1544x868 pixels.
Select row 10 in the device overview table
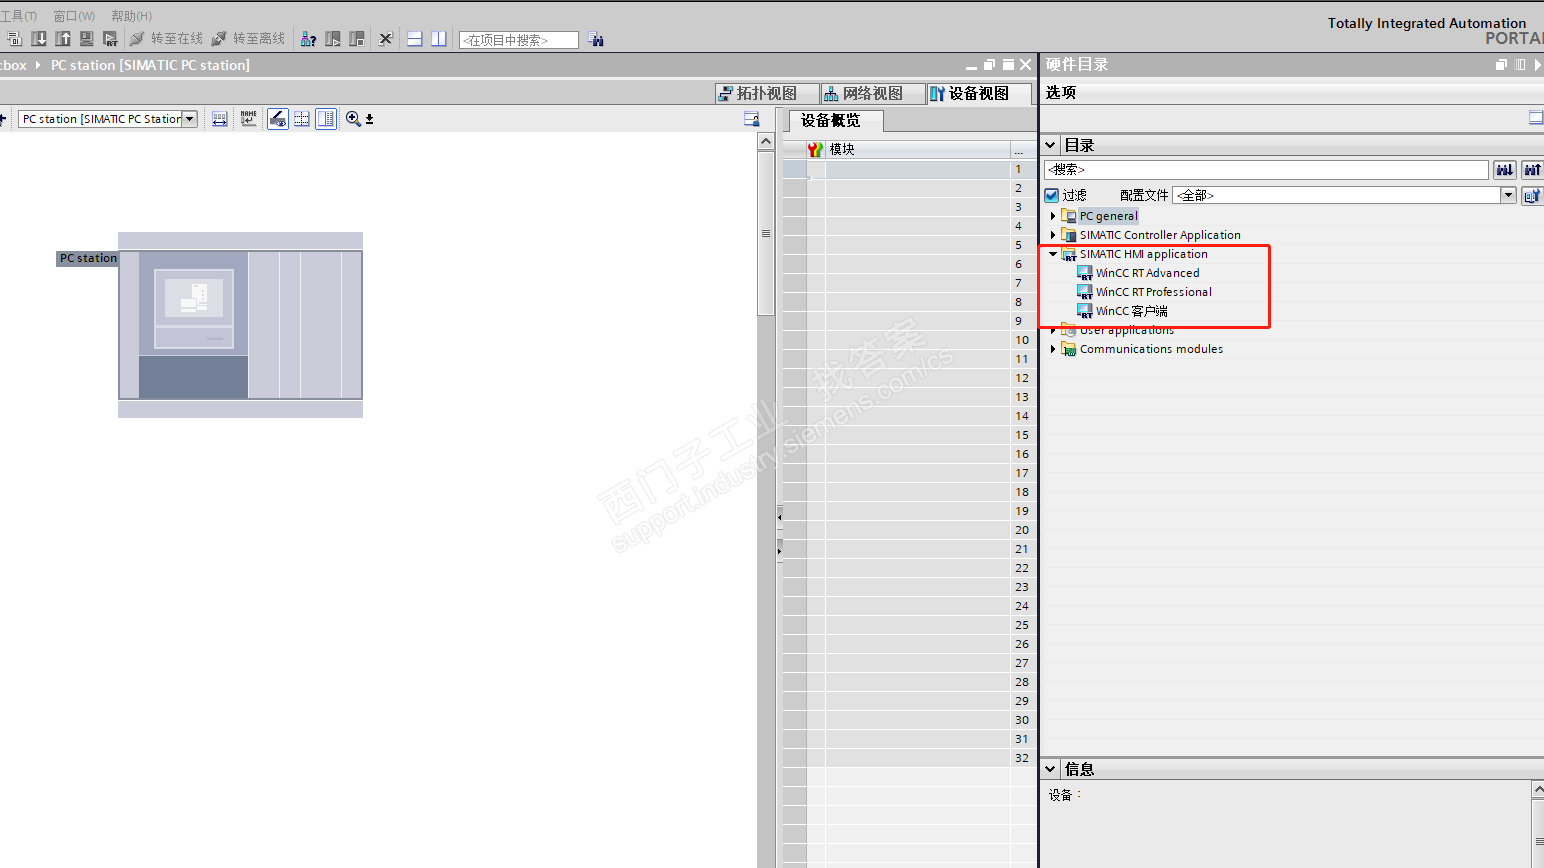click(908, 340)
